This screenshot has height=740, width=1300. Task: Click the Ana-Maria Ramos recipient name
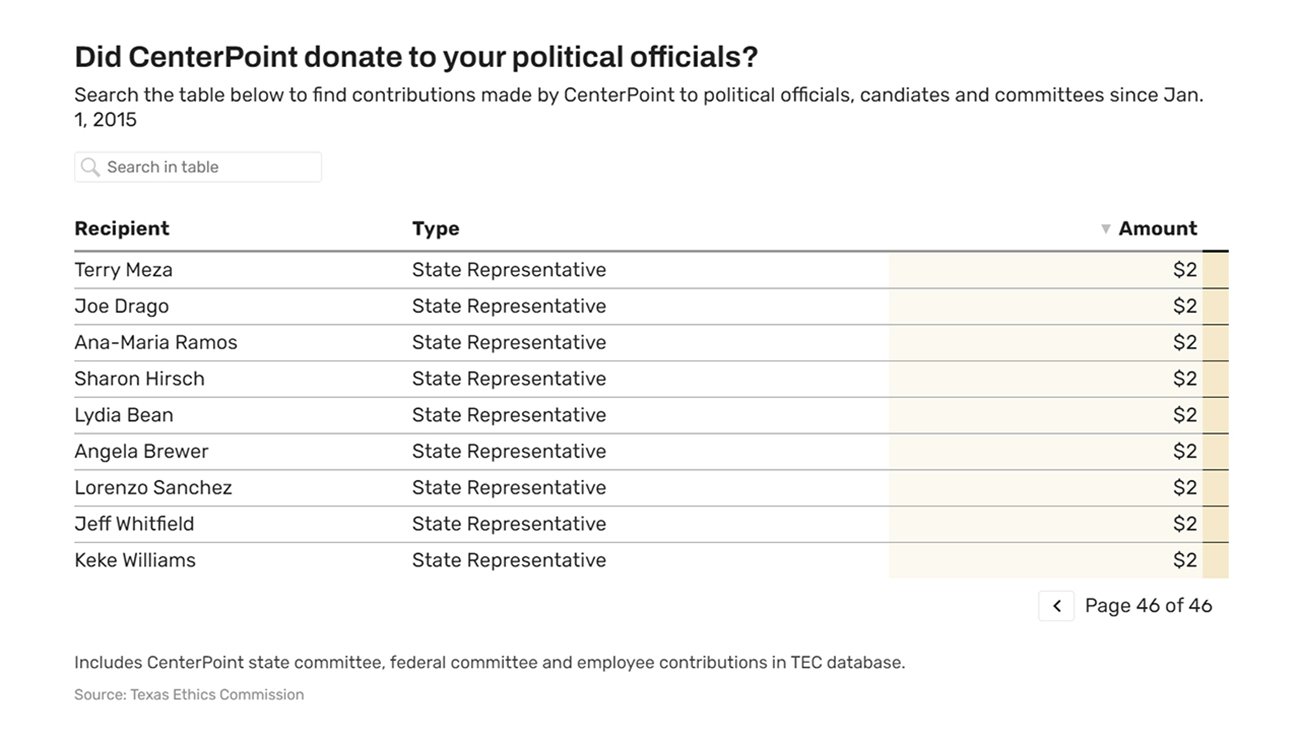tap(156, 343)
